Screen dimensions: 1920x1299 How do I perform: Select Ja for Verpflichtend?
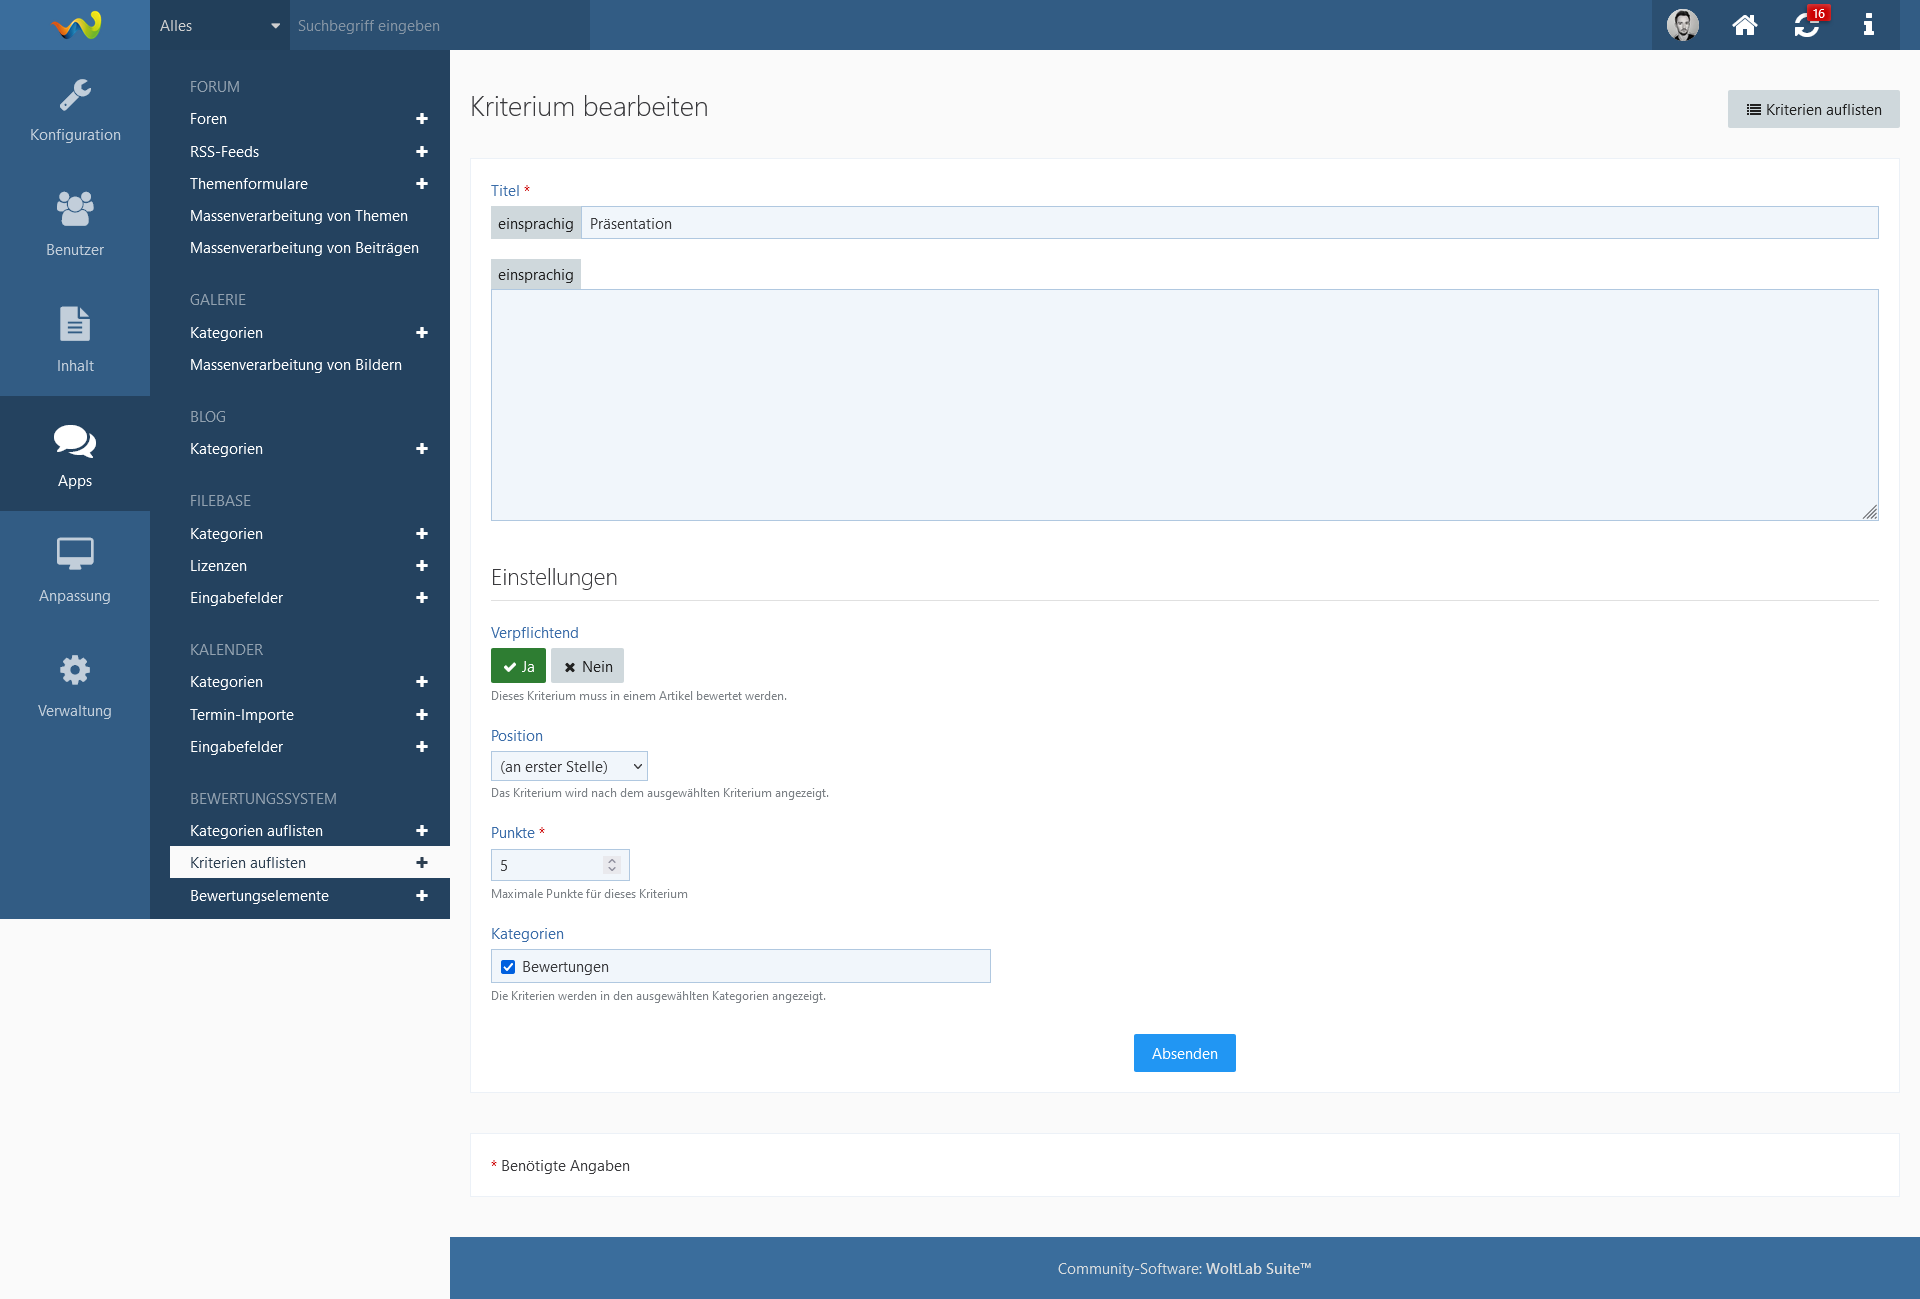518,666
